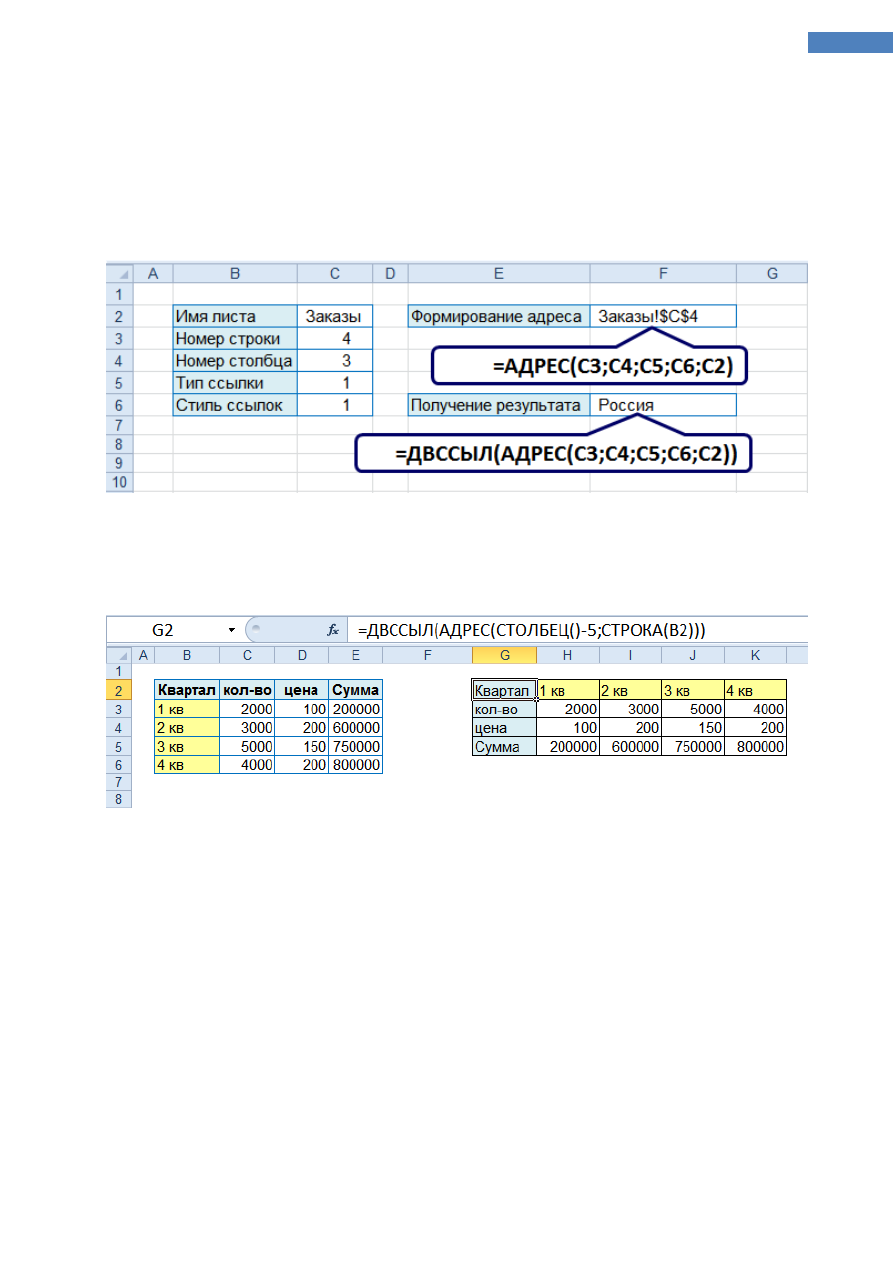Click the value 4 next to Номер строки

point(335,338)
